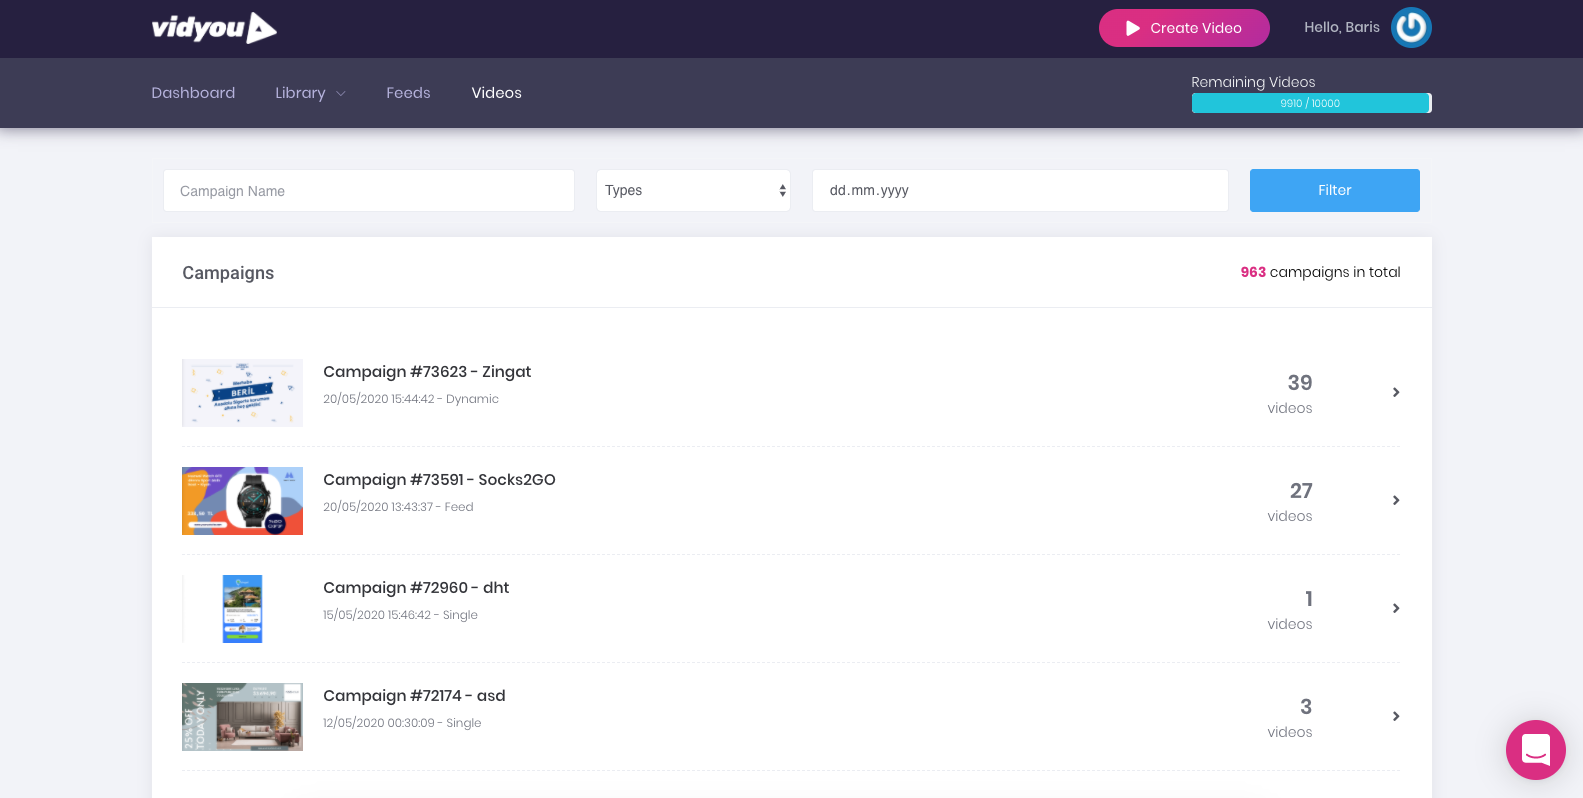Go to the Dashboard tab

193,93
